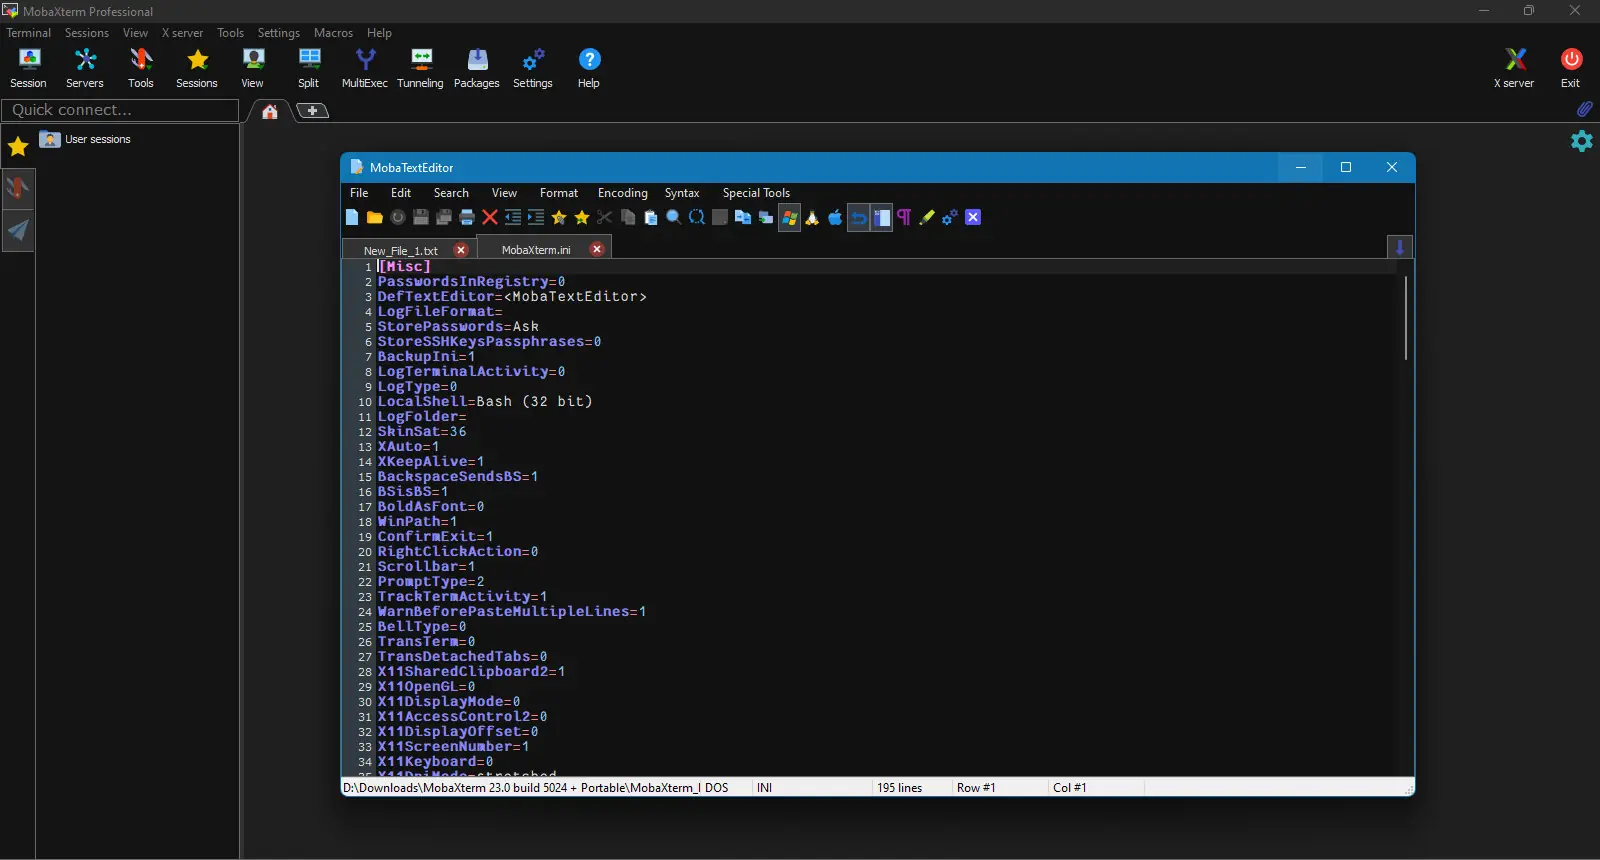Screen dimensions: 1600x860
Task: Select the User sessions folder
Action: click(86, 139)
